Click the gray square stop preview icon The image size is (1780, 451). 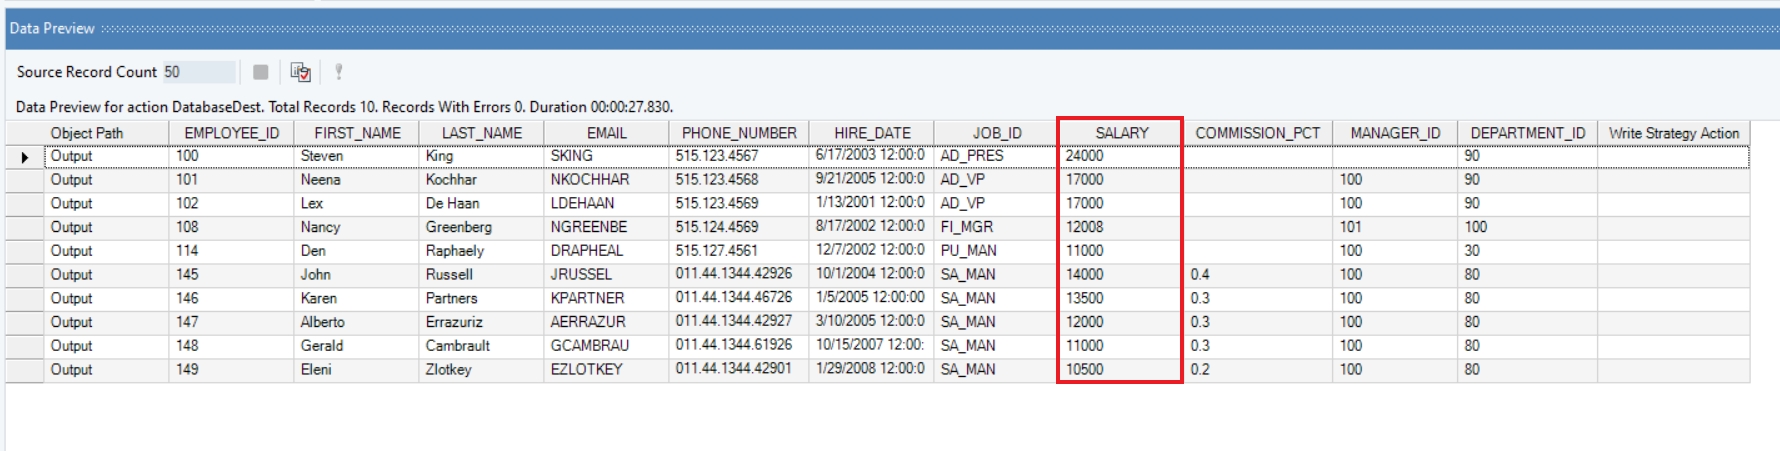(x=260, y=72)
